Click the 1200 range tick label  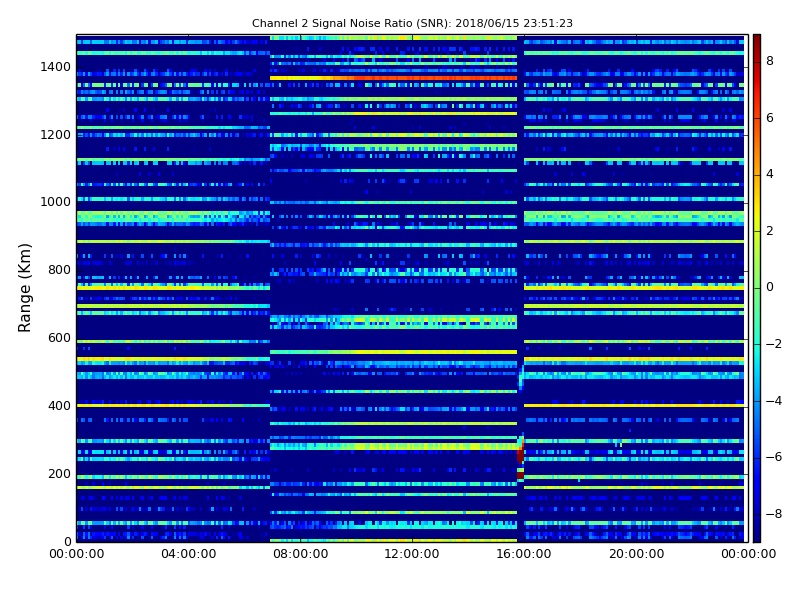(56, 135)
